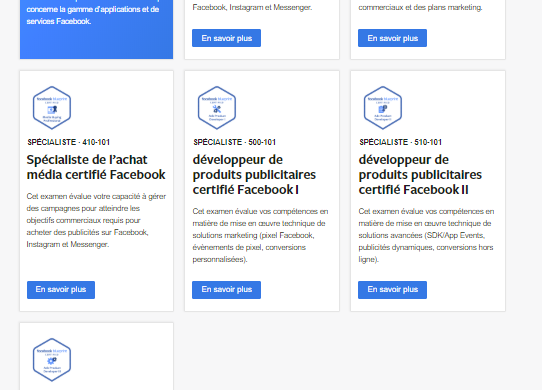
Task: Select the SPÉCIALISTE · 510-101 label
Action: (x=400, y=142)
